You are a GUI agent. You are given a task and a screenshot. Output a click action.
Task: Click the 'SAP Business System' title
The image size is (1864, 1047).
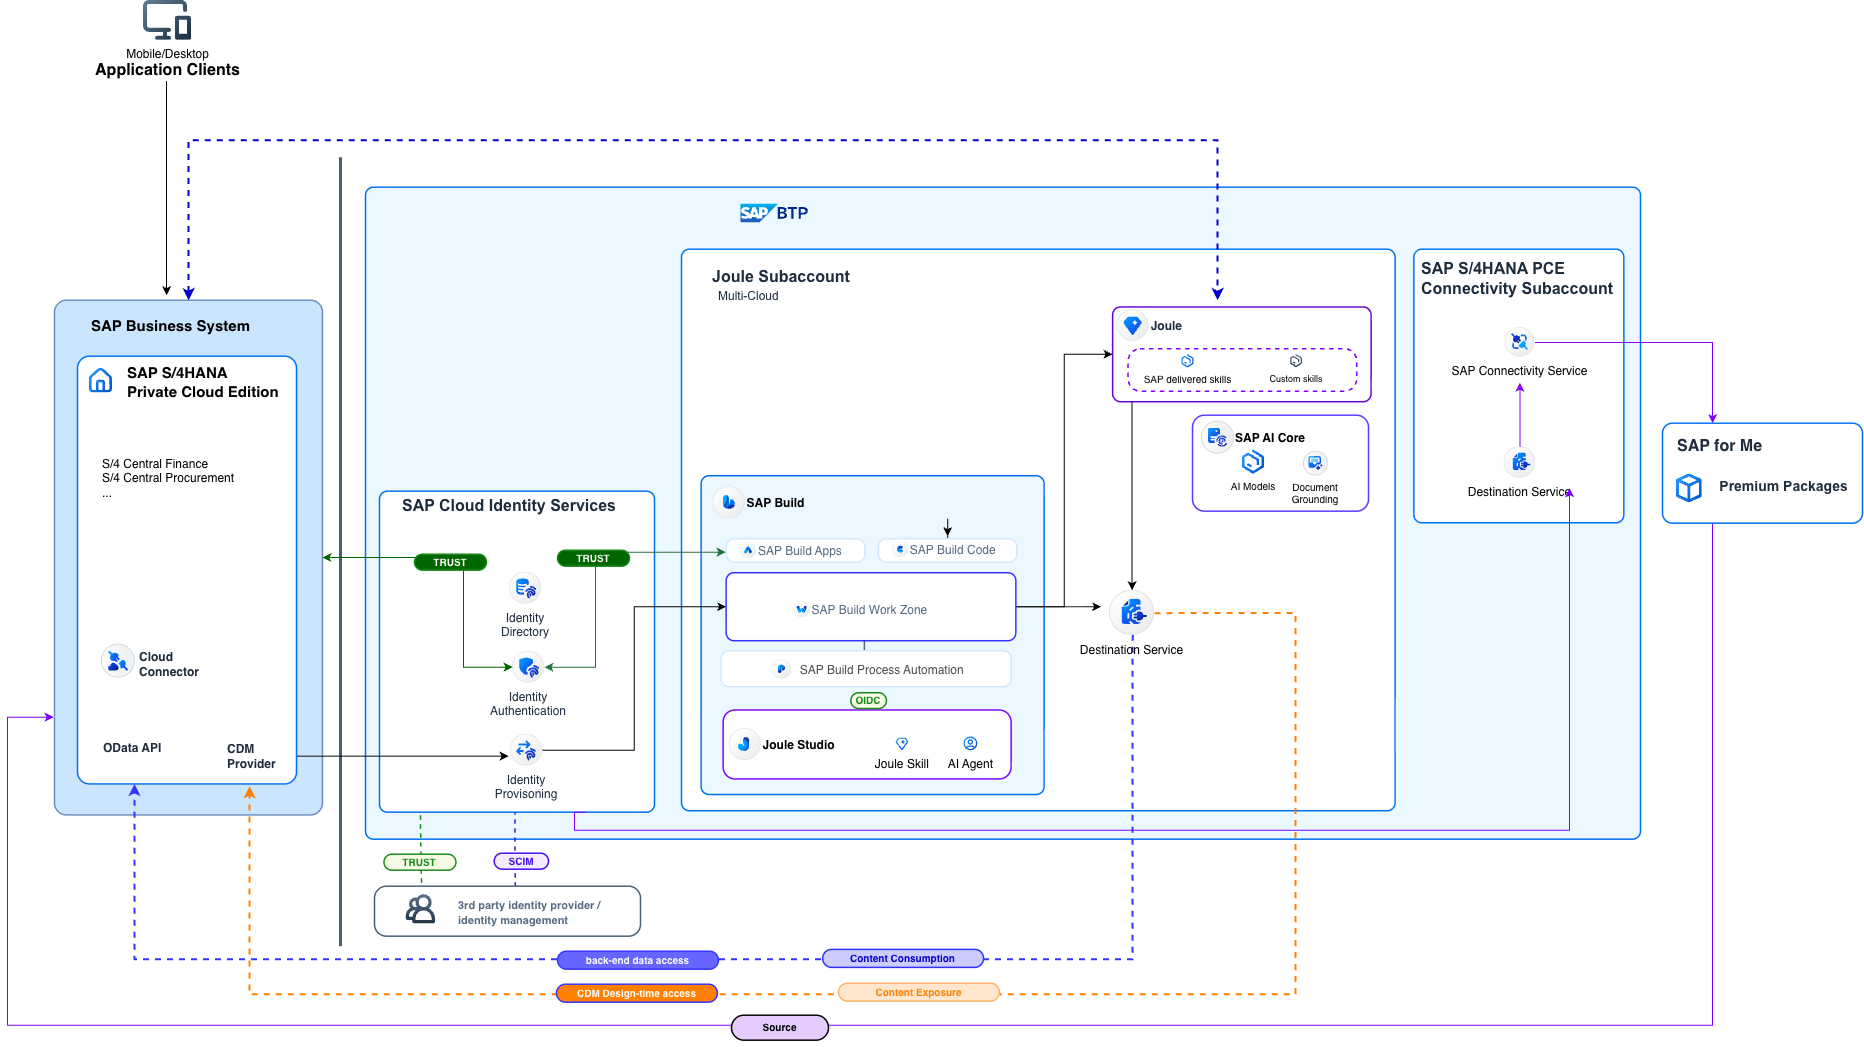click(x=170, y=326)
